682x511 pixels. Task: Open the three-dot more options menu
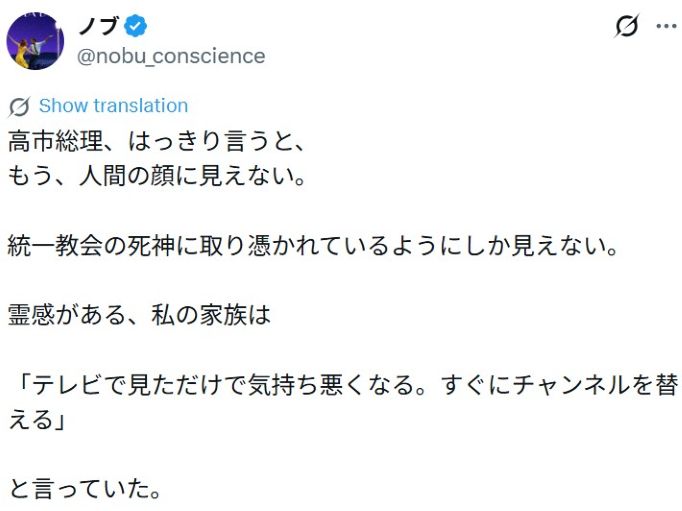click(666, 27)
